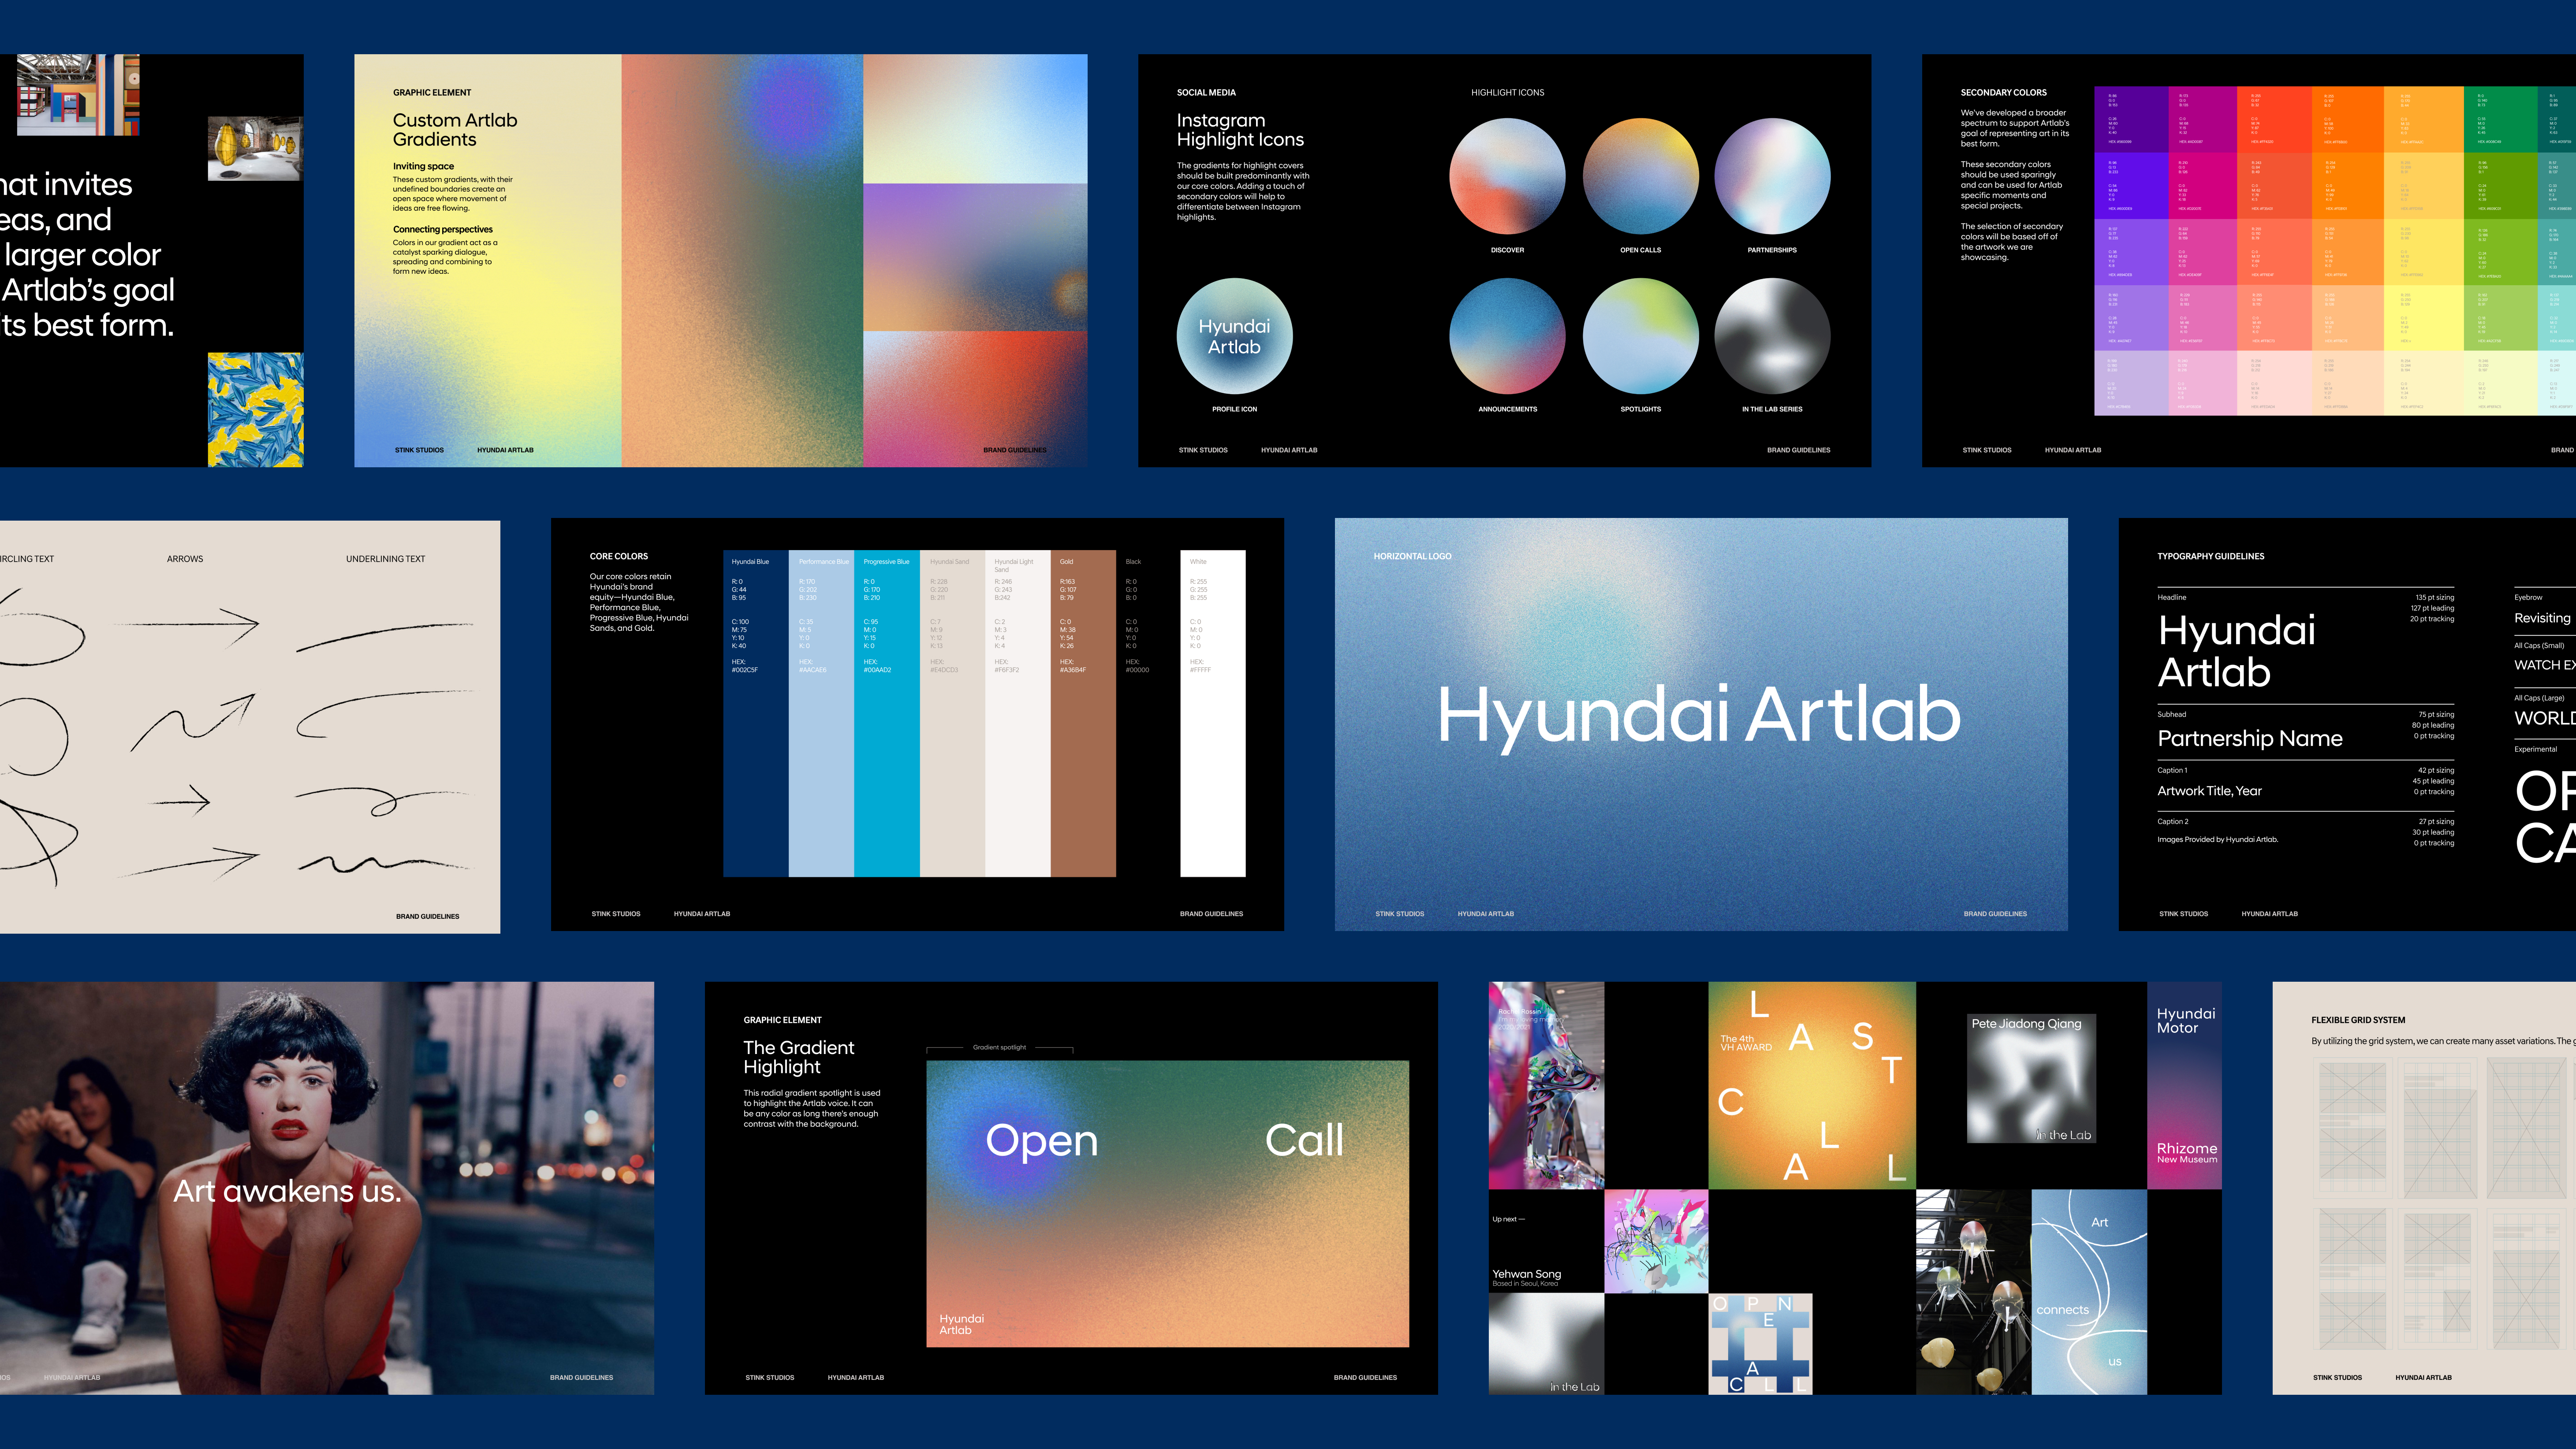
Task: Click the Open Calls highlight icon
Action: (x=1640, y=177)
